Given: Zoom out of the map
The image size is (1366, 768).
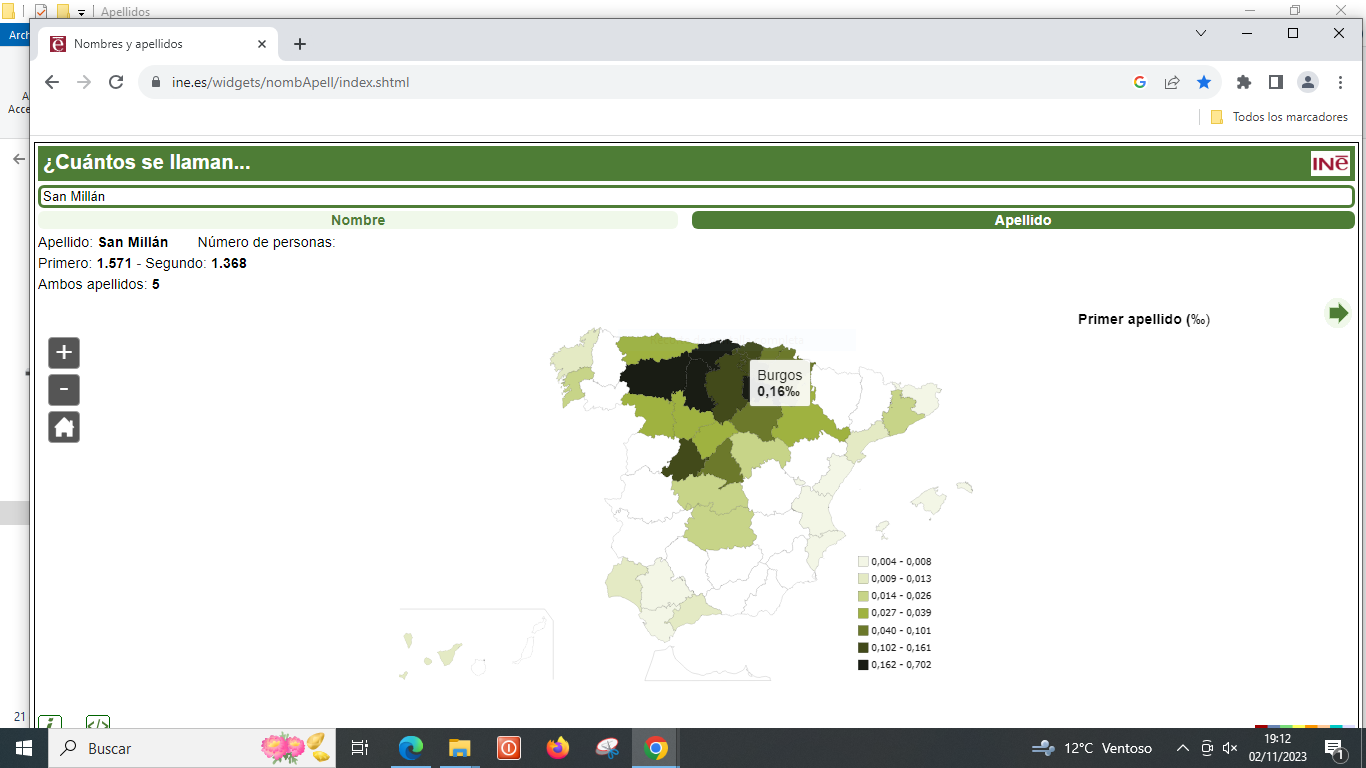Looking at the screenshot, I should coord(64,390).
